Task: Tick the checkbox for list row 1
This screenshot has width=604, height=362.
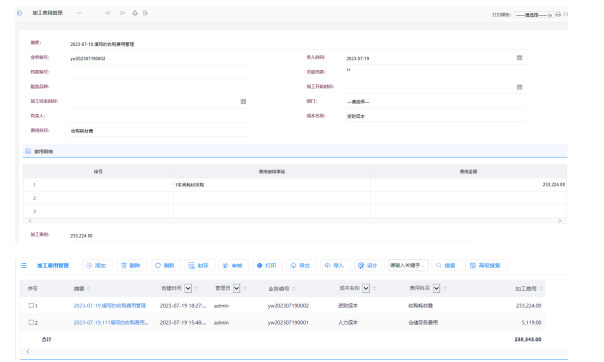Action: [31, 305]
